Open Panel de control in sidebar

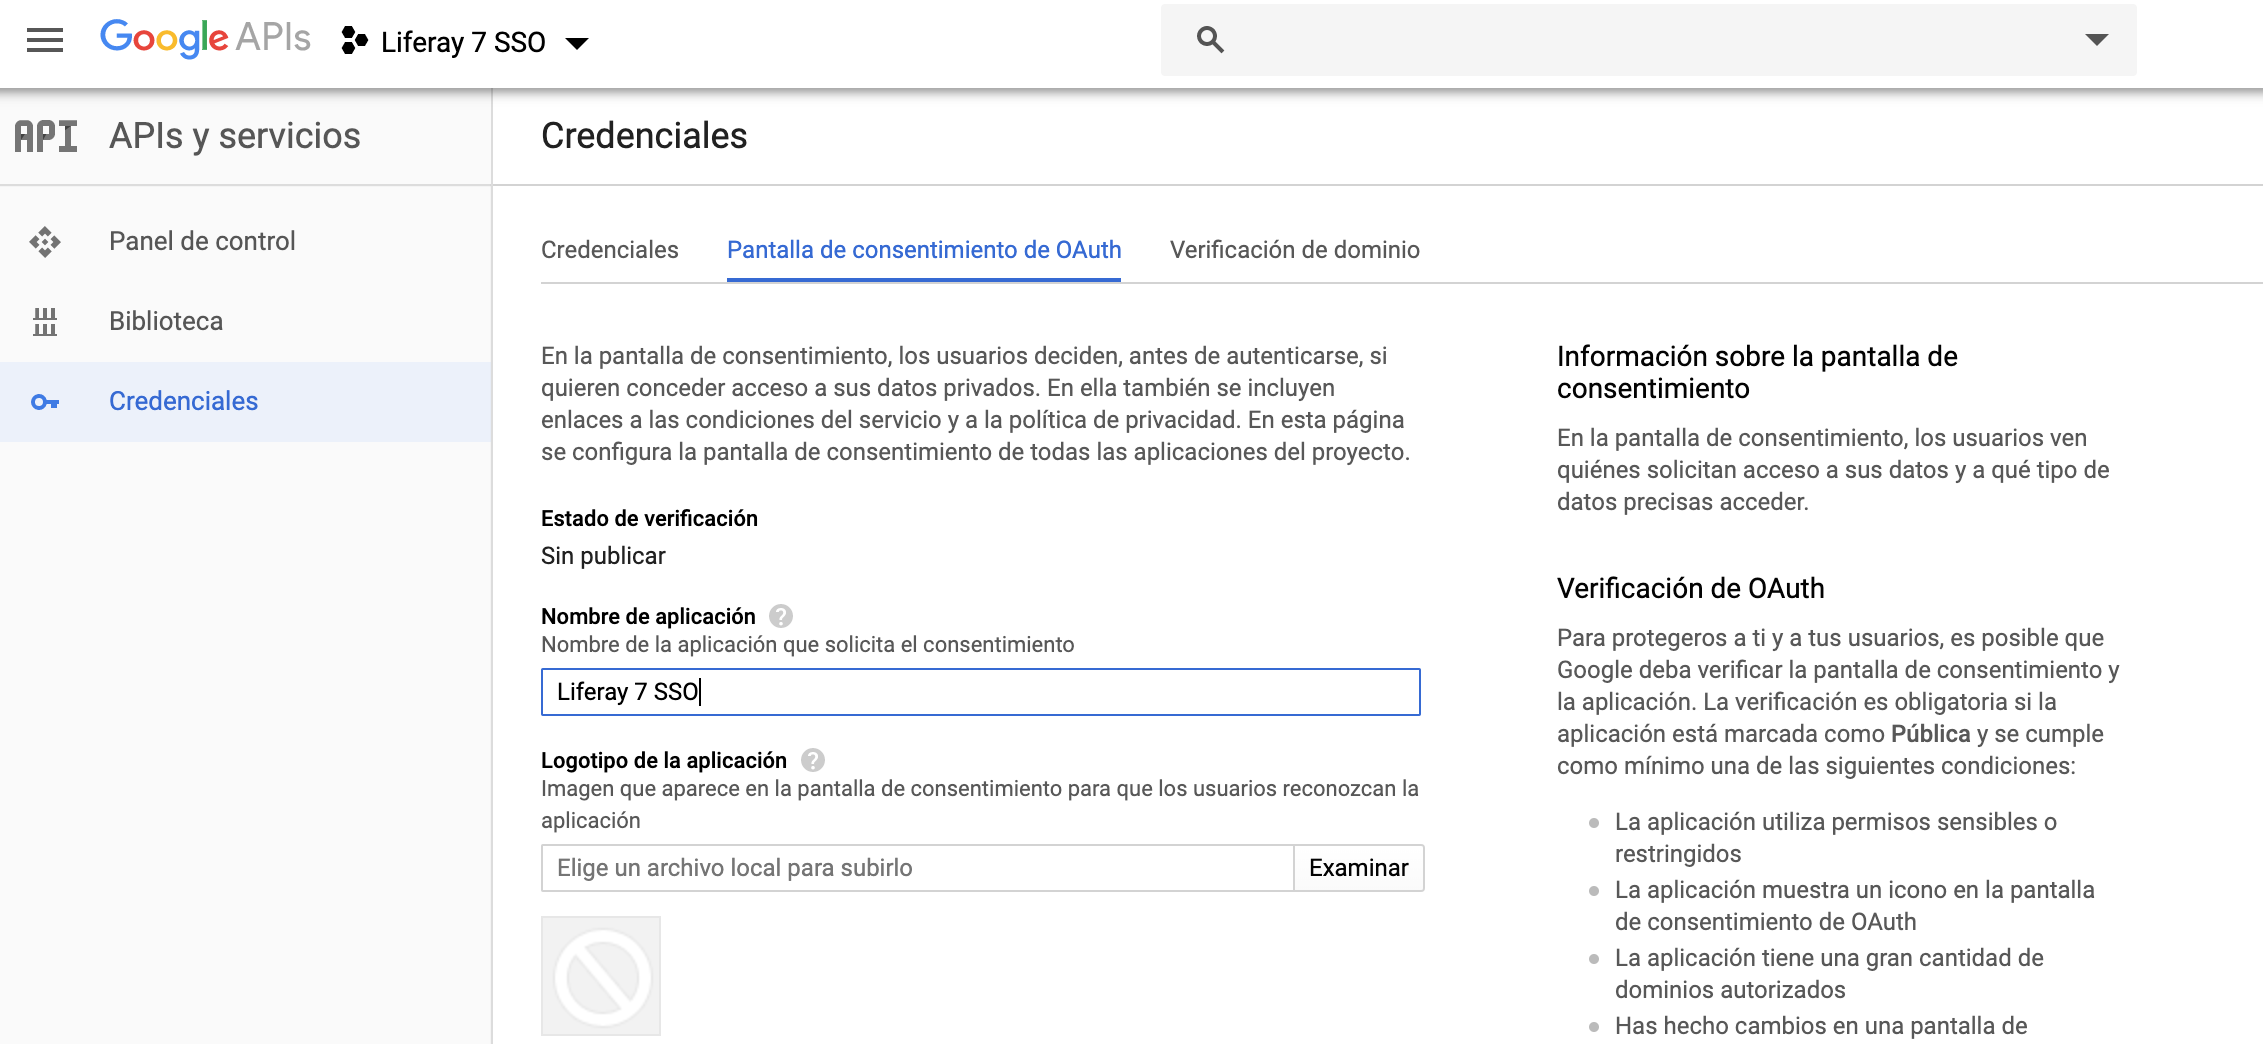tap(245, 241)
